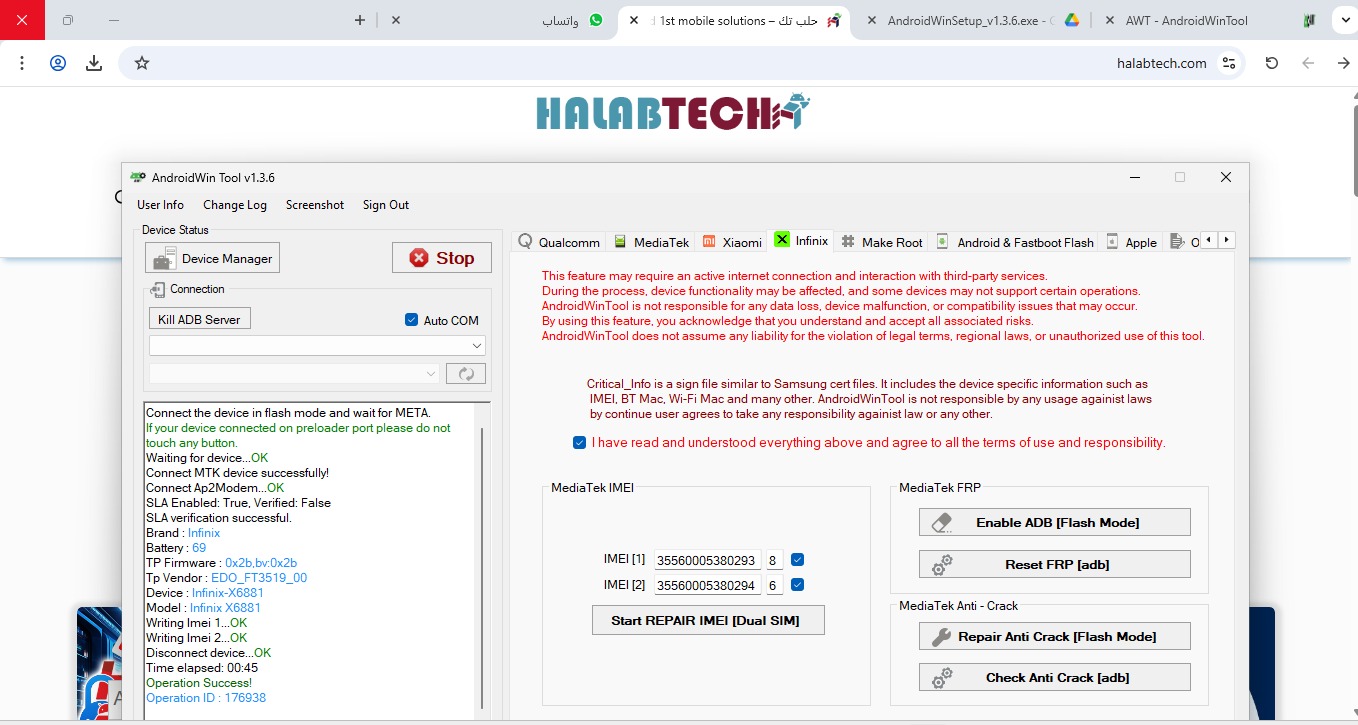Close the AndroidWinSetup browser tab
Screen dimensions: 1358x725
[871, 20]
